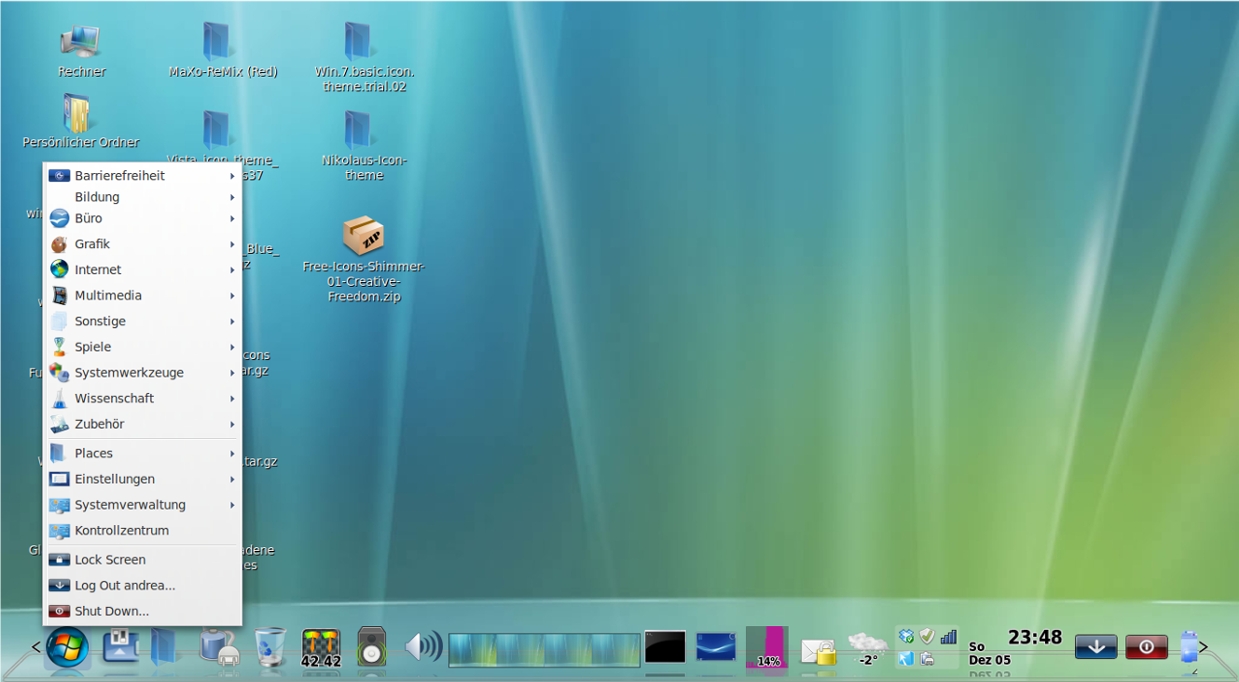The width and height of the screenshot is (1239, 682).
Task: Select the Nikolaus-Icon-theme folder
Action: pos(364,145)
